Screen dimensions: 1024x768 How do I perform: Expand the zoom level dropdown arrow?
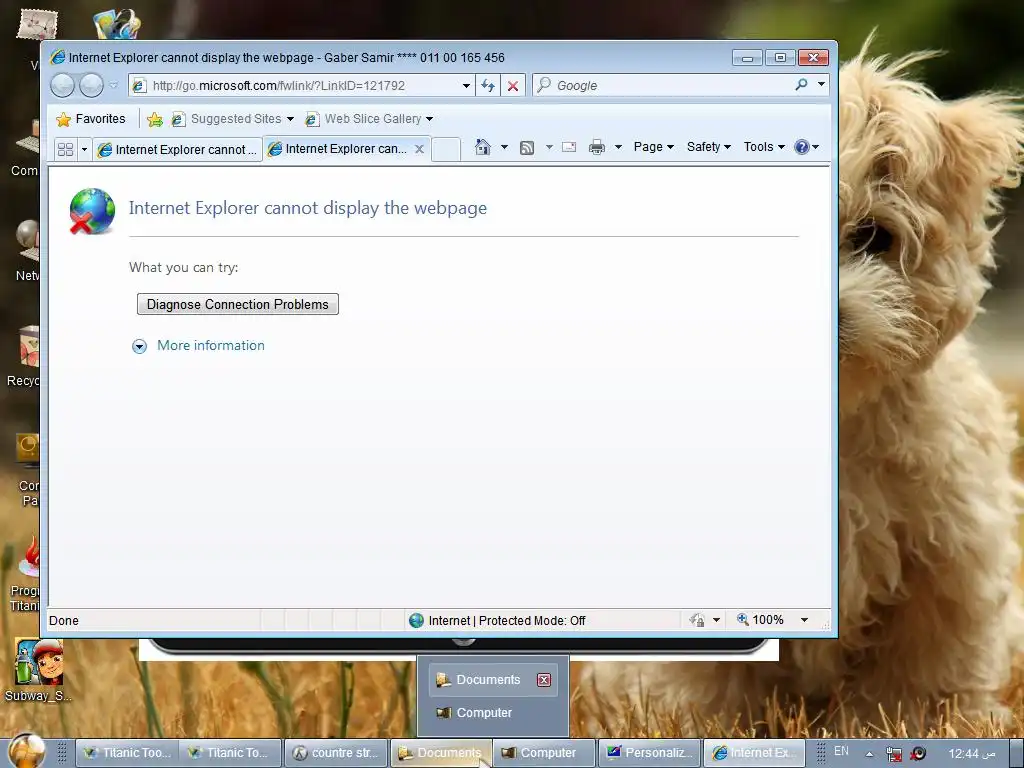[x=805, y=620]
